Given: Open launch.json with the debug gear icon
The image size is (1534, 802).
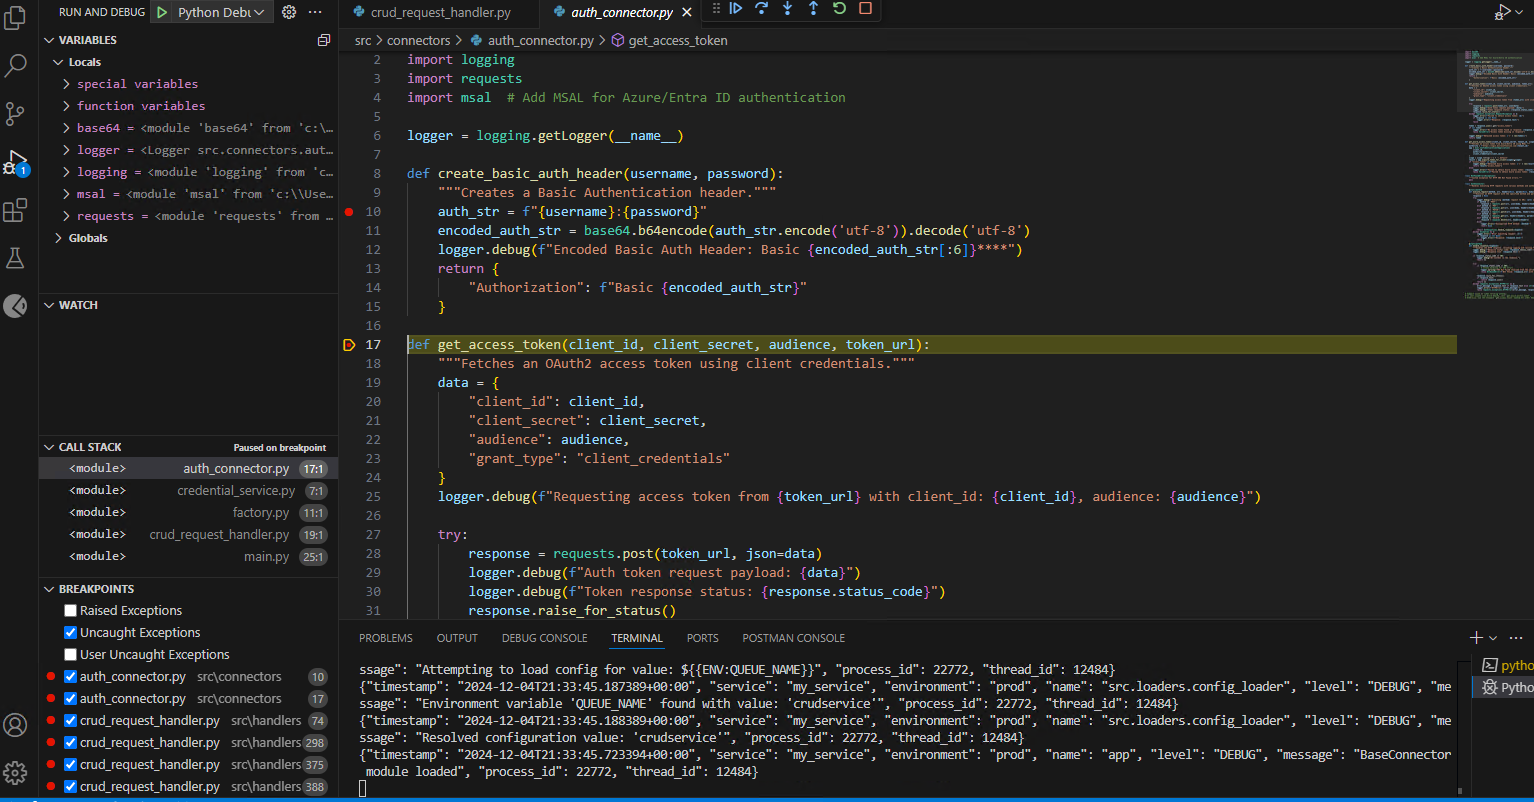Looking at the screenshot, I should click(289, 12).
